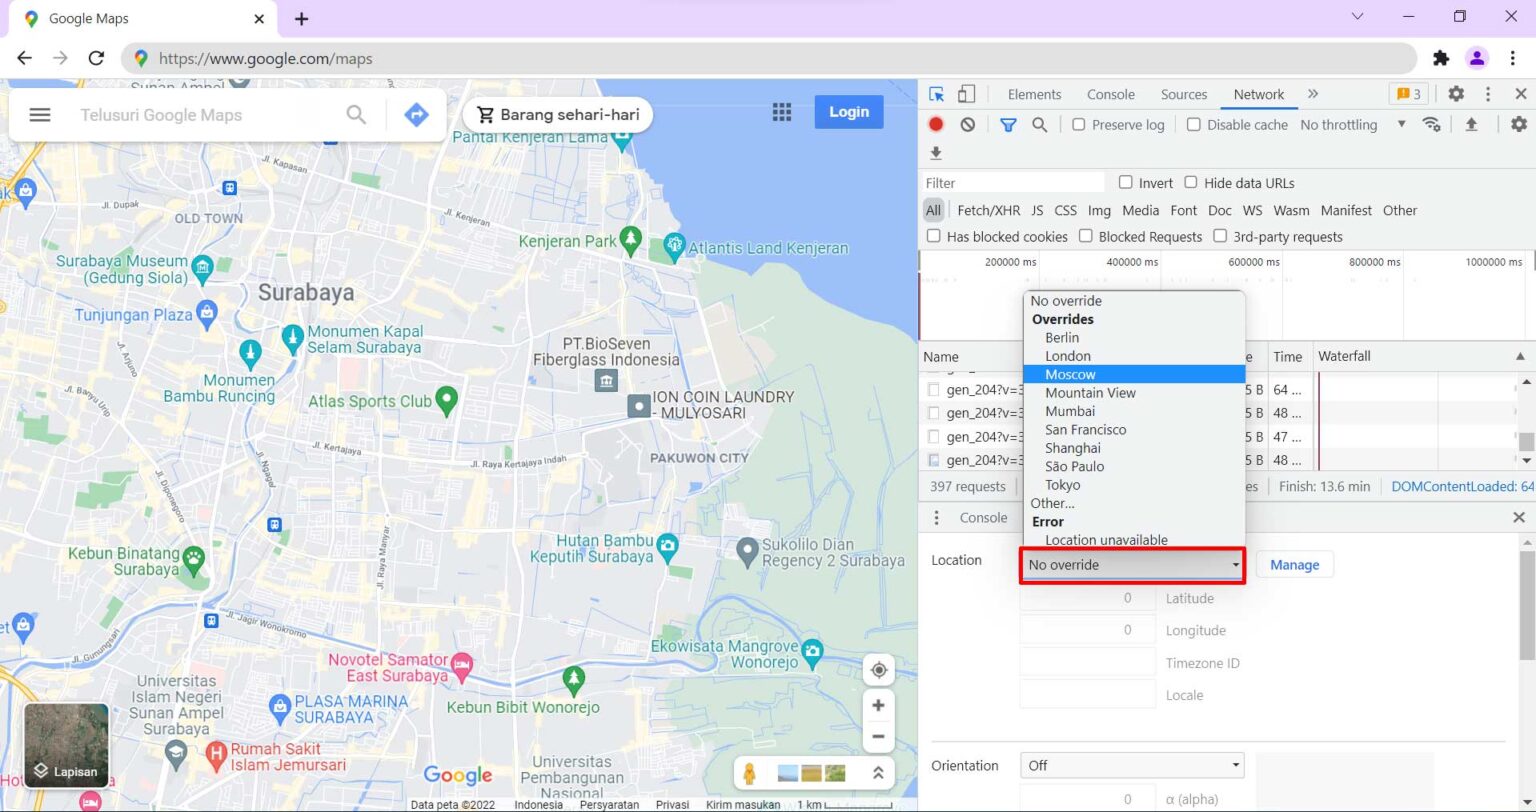Zoom in on the map
The height and width of the screenshot is (812, 1536).
point(878,705)
